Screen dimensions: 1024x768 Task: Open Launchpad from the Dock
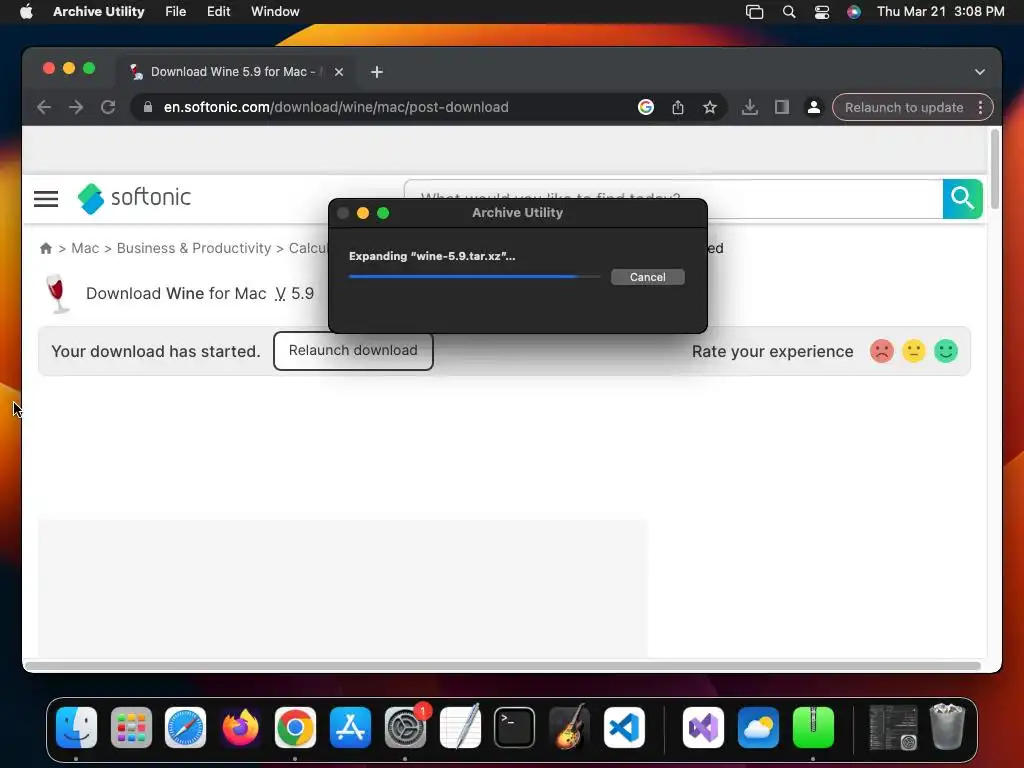pos(131,728)
